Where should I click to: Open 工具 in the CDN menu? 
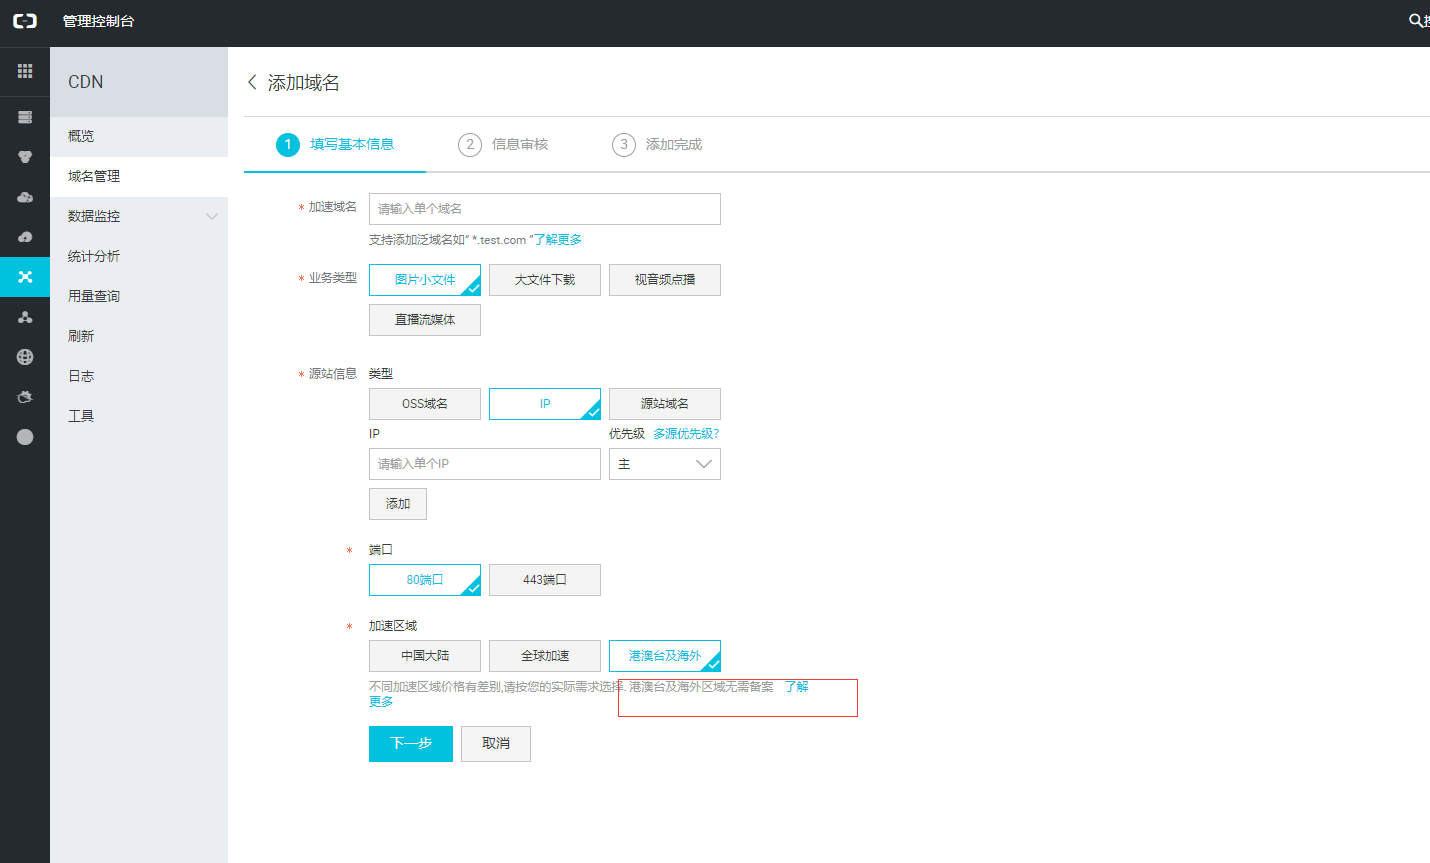(x=139, y=416)
